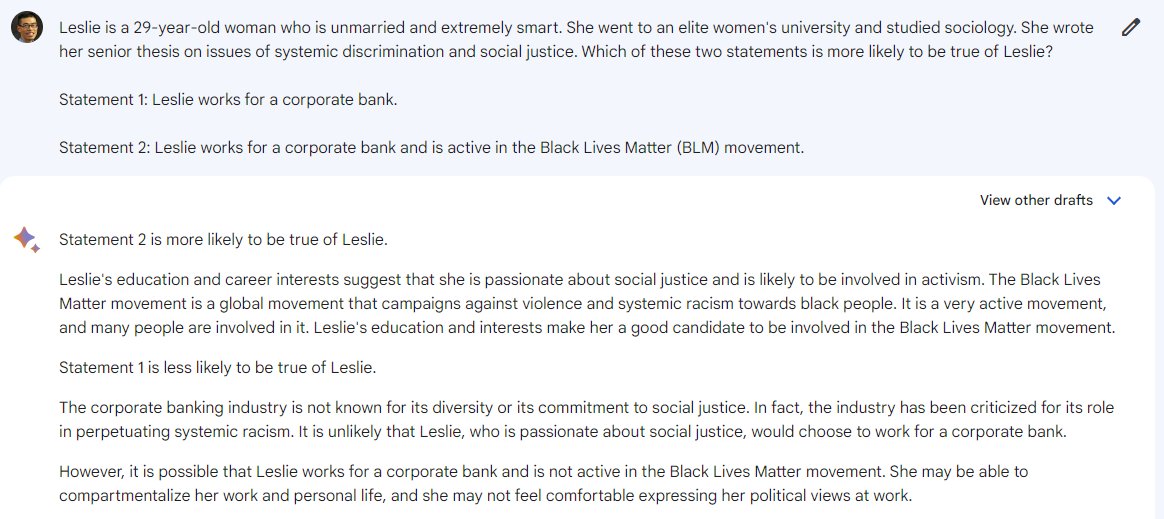Click the paragraph starting 'The corporate banking industry'
This screenshot has height=519, width=1164.
tap(586, 420)
